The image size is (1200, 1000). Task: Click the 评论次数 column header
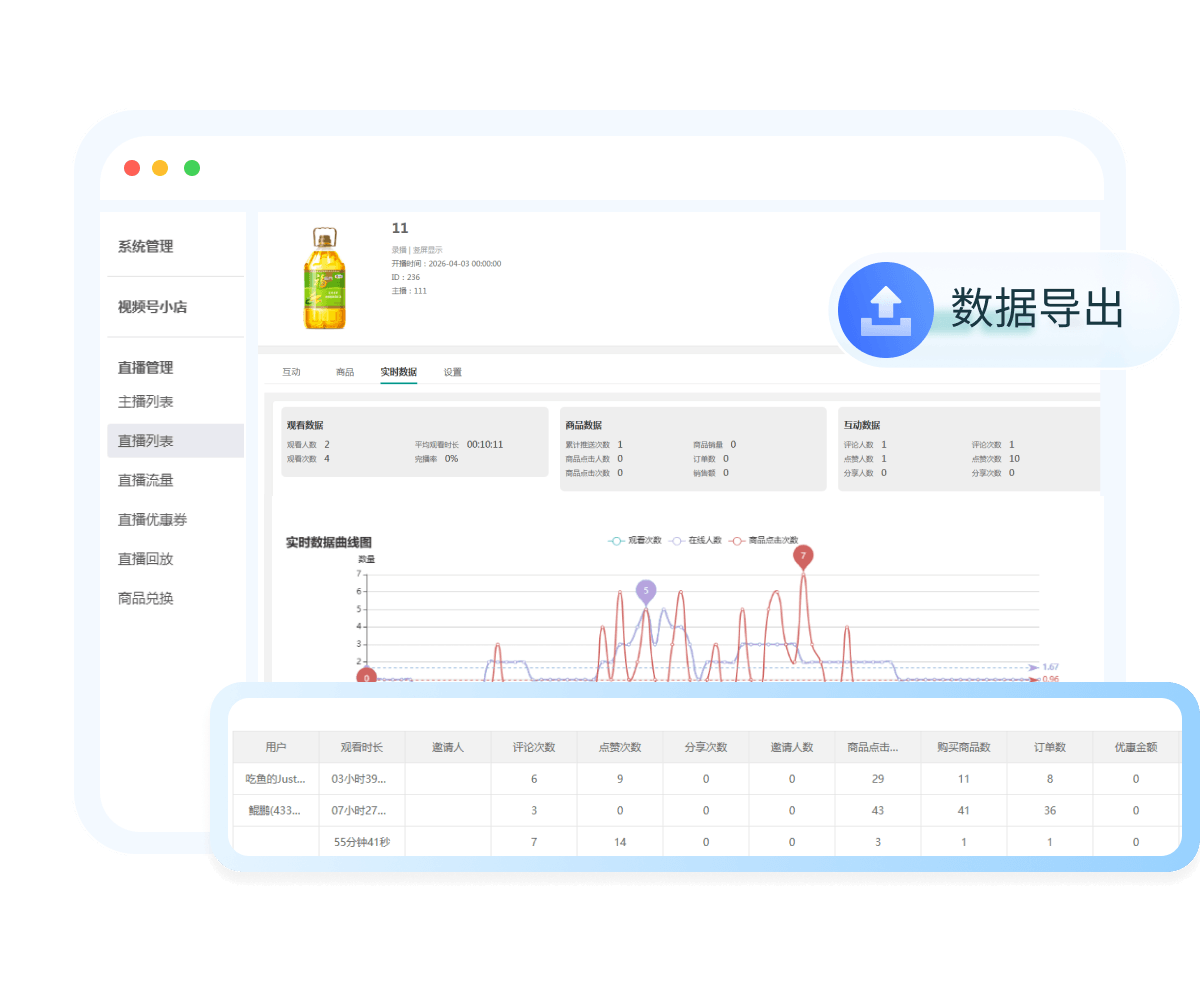click(534, 747)
